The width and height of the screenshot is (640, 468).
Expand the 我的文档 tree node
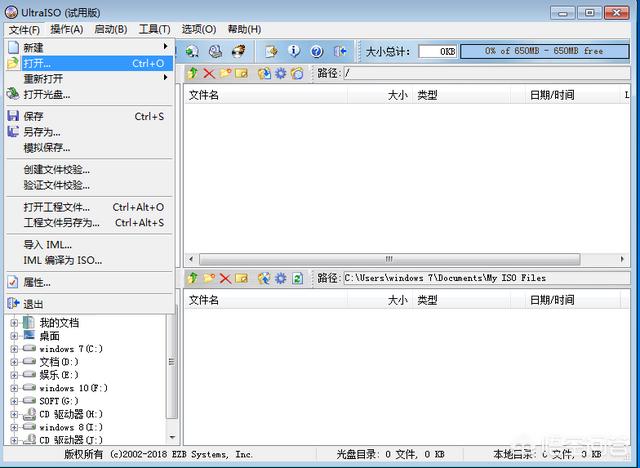click(x=14, y=323)
